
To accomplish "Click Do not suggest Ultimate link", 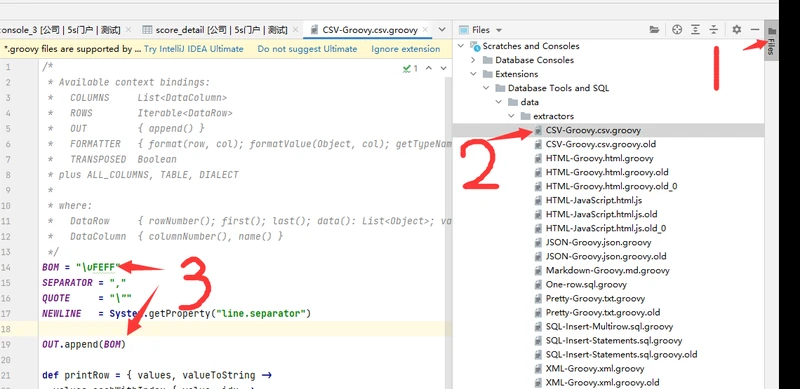I will 307,50.
